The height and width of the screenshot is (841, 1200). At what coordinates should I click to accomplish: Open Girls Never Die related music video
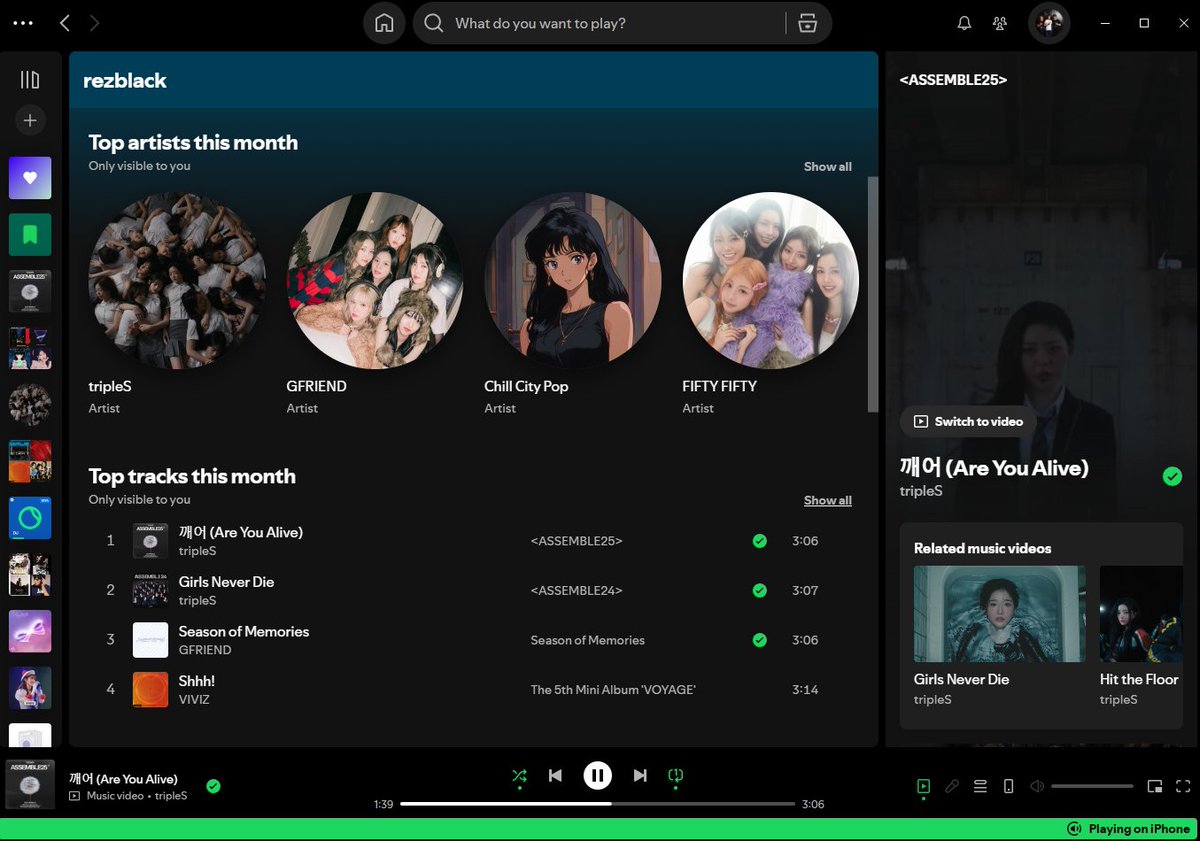[1000, 614]
